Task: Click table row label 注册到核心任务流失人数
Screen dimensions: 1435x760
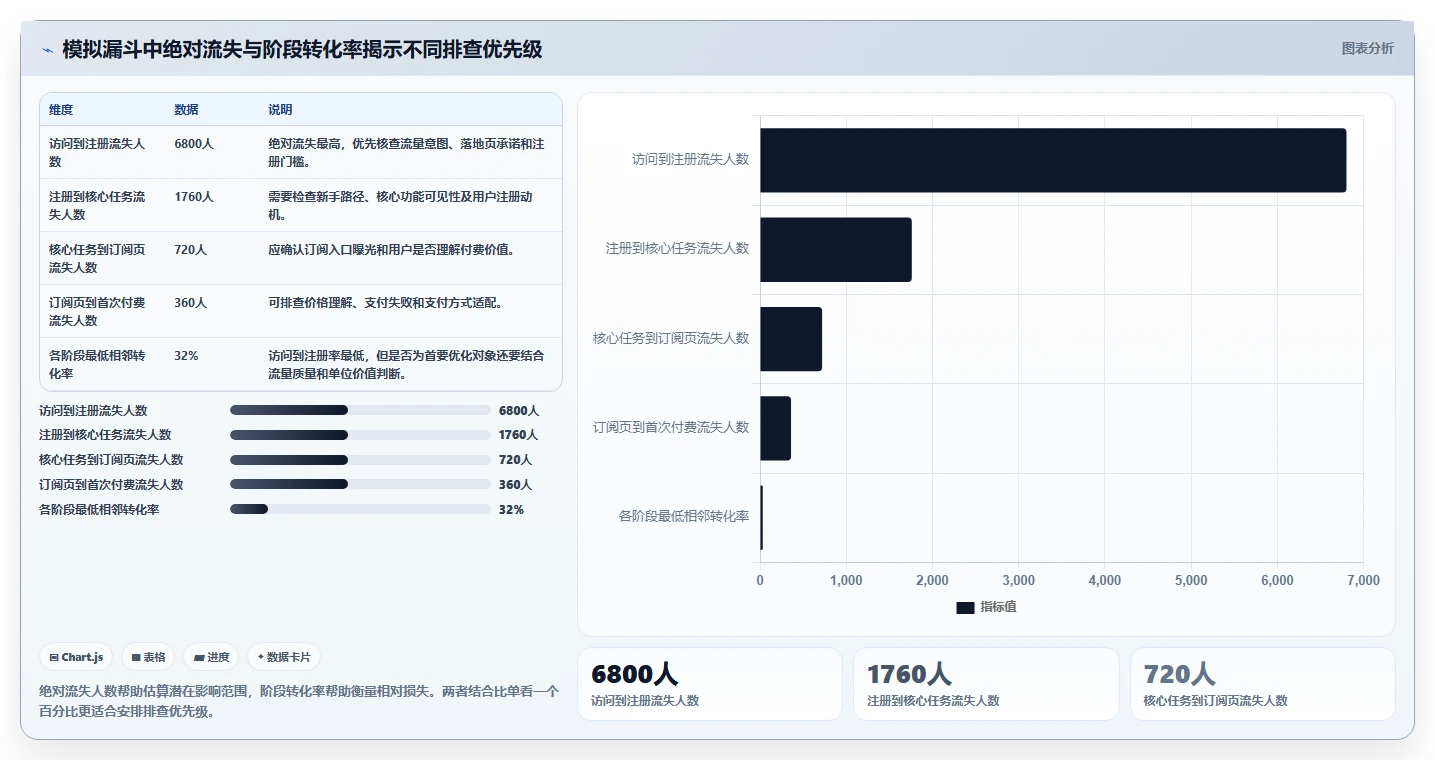Action: [x=98, y=206]
